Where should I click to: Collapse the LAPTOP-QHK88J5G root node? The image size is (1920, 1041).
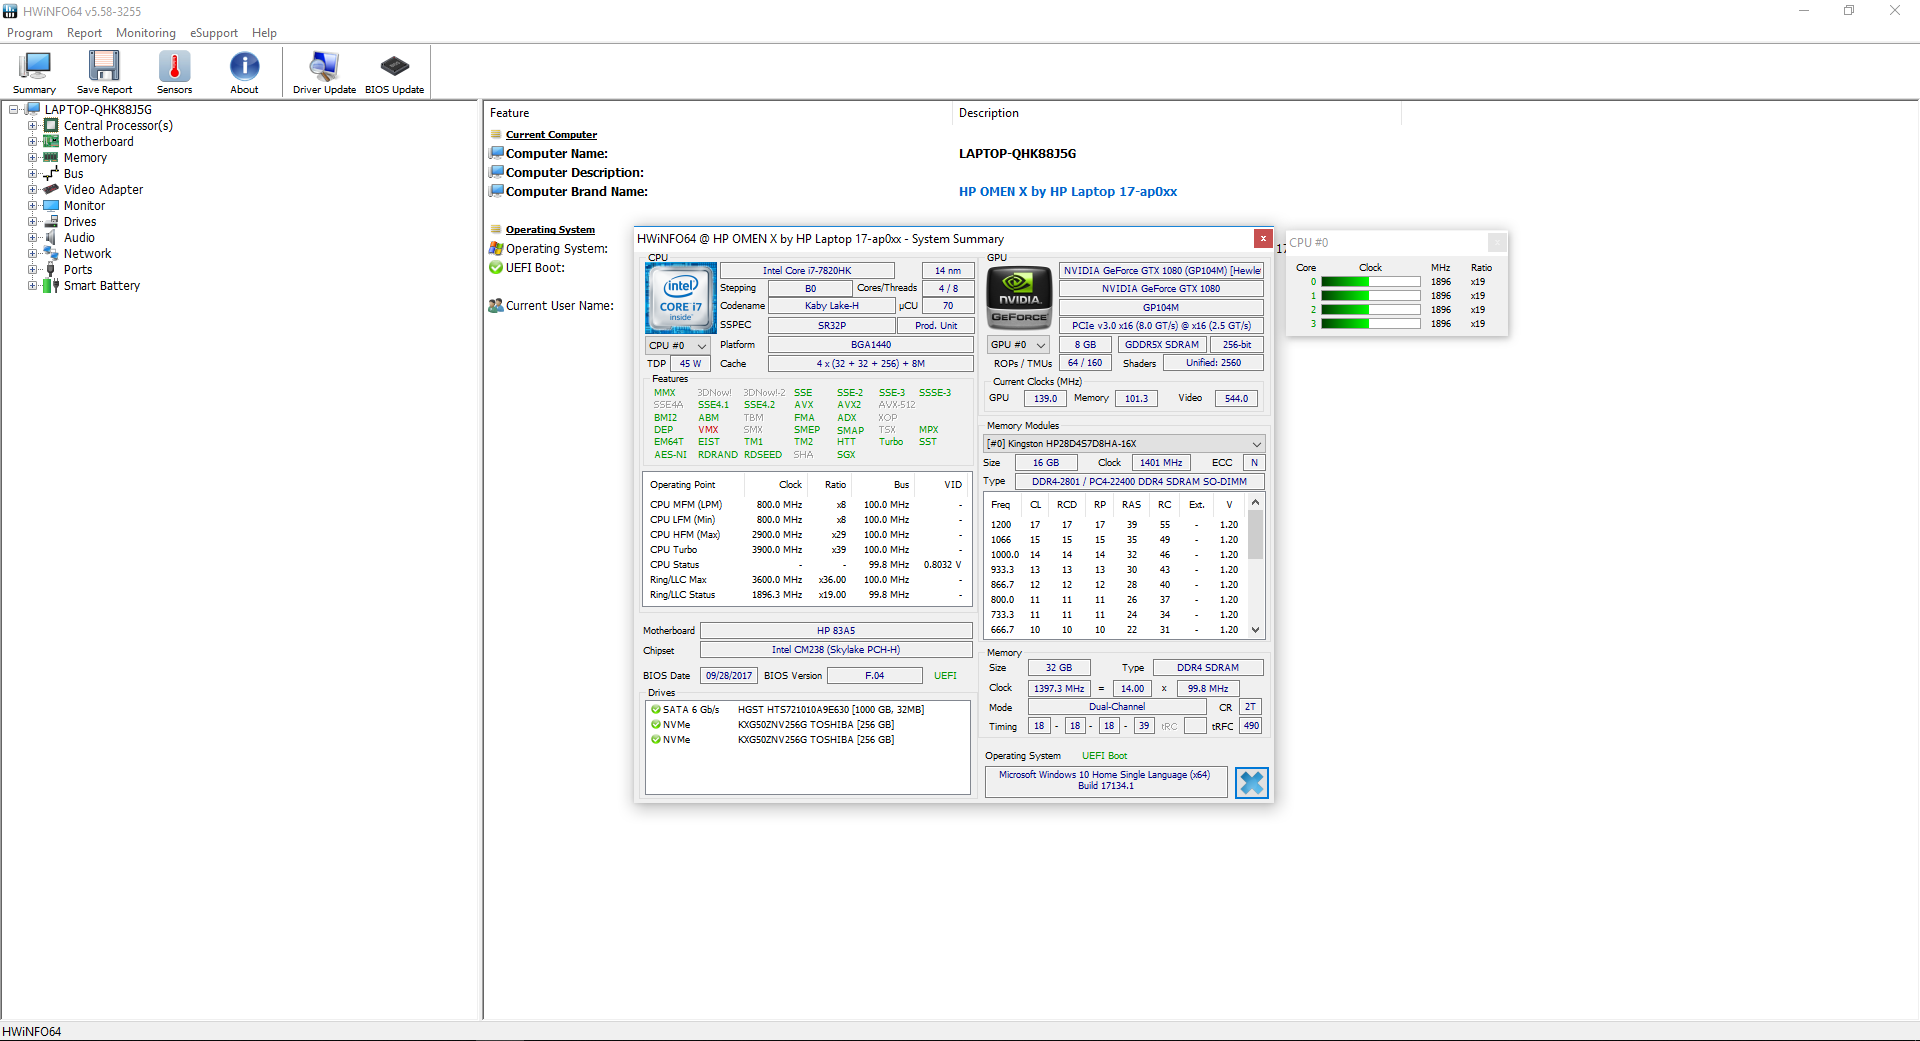[14, 110]
